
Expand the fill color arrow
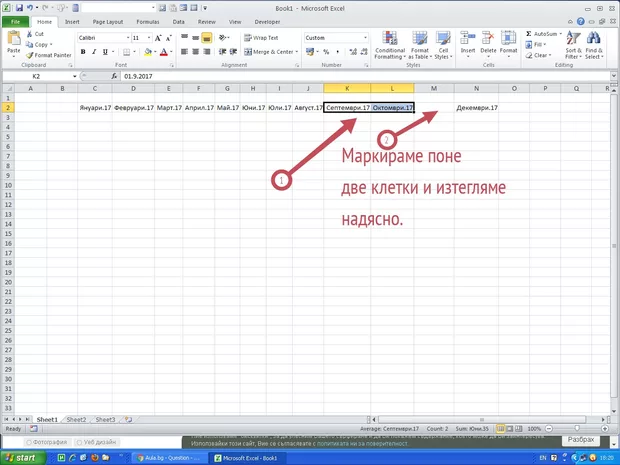tap(155, 52)
